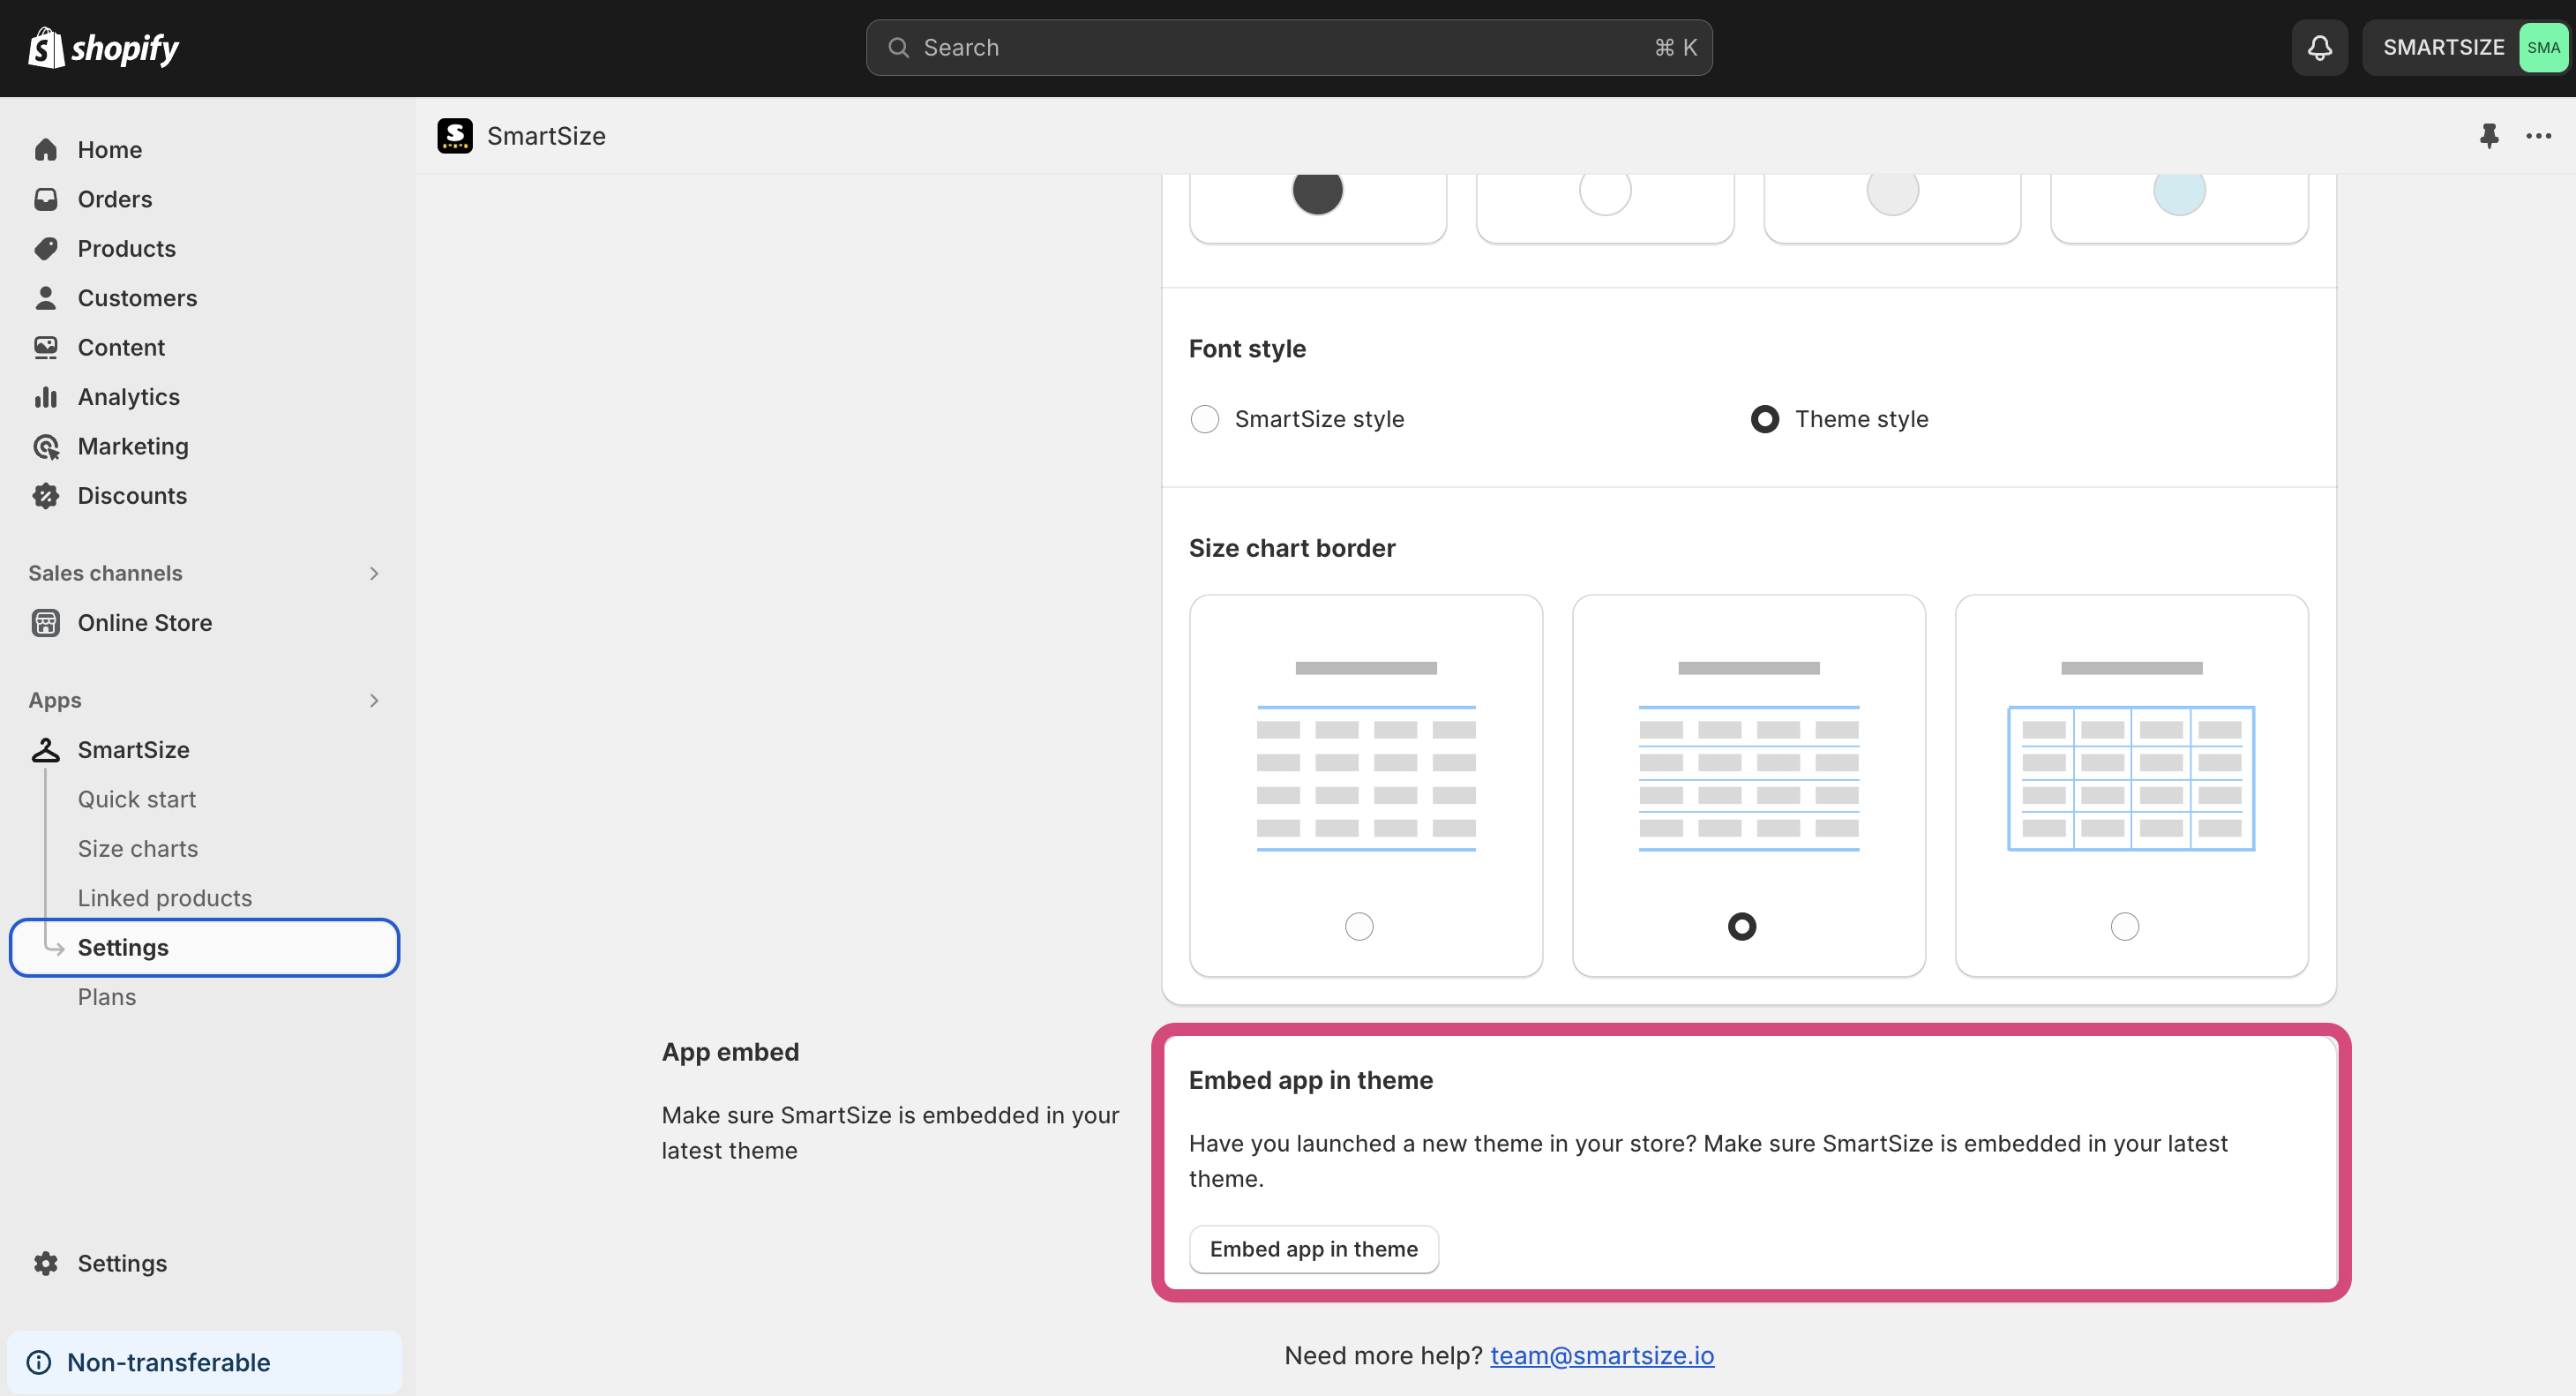This screenshot has width=2576, height=1396.
Task: Open Quick start under SmartSize
Action: coord(137,799)
